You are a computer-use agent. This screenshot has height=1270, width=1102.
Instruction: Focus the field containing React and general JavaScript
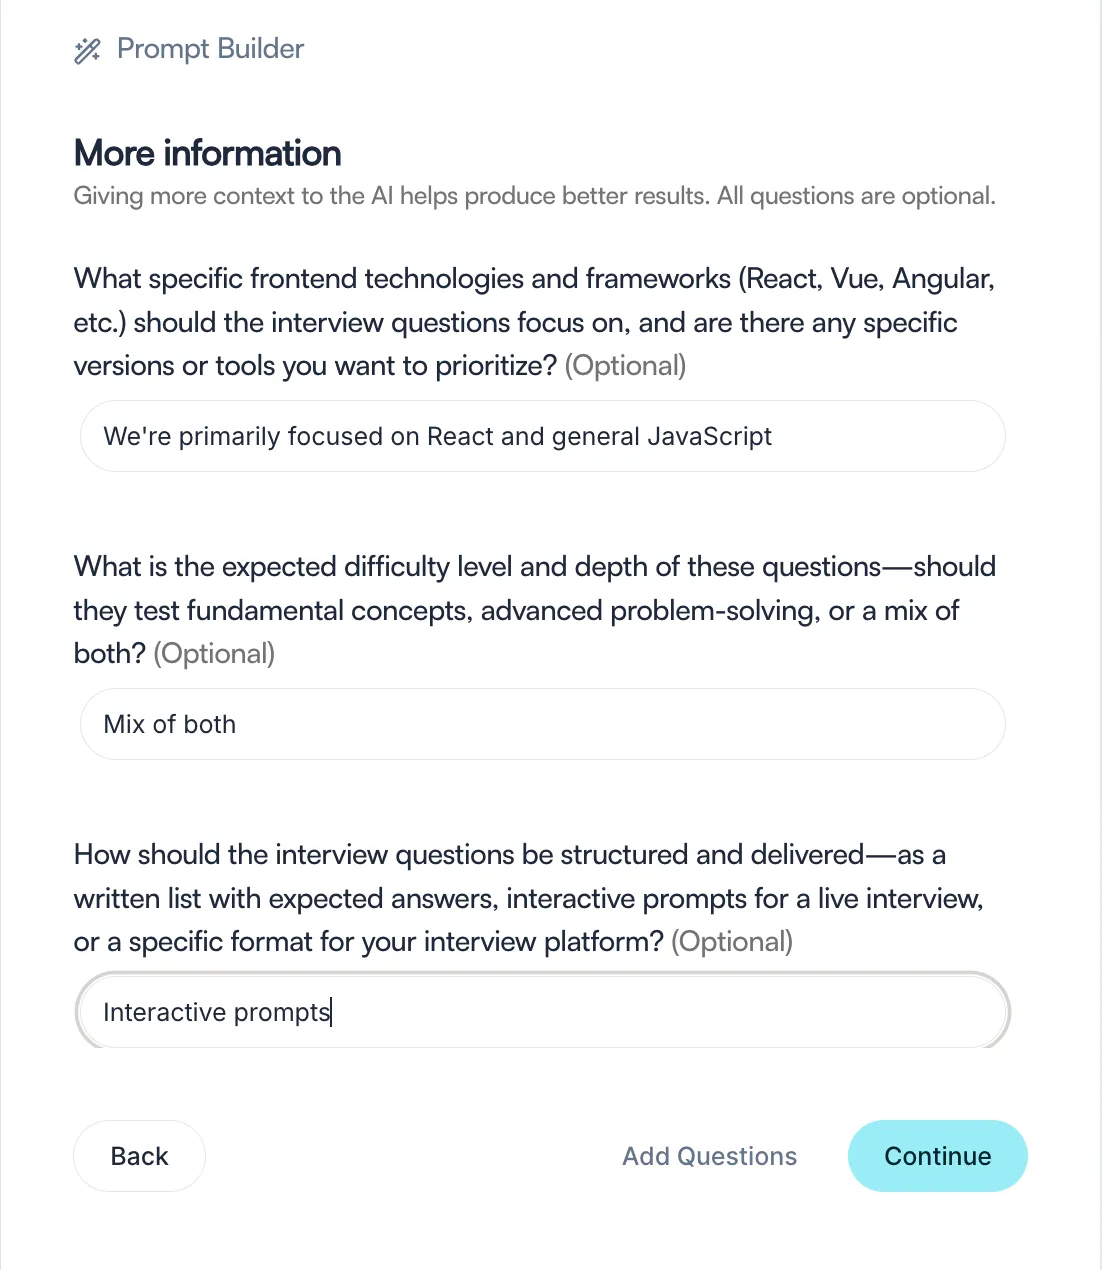point(542,436)
